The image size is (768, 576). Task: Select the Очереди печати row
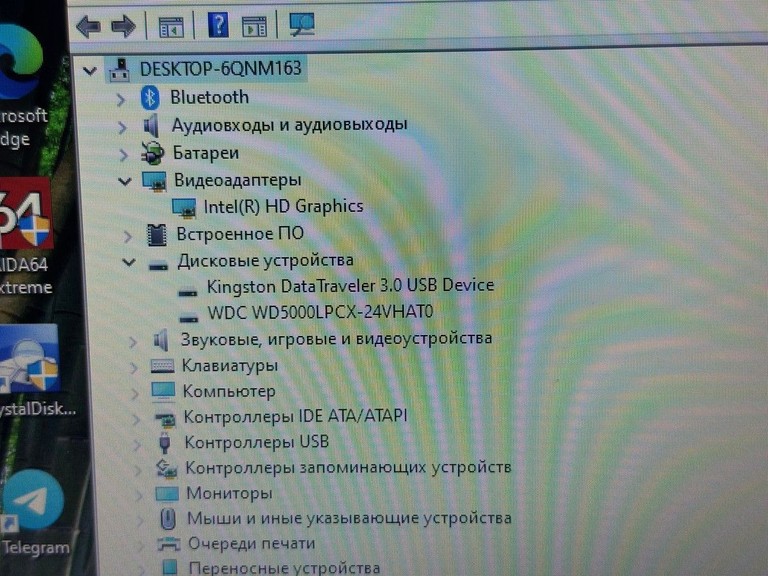coord(252,543)
